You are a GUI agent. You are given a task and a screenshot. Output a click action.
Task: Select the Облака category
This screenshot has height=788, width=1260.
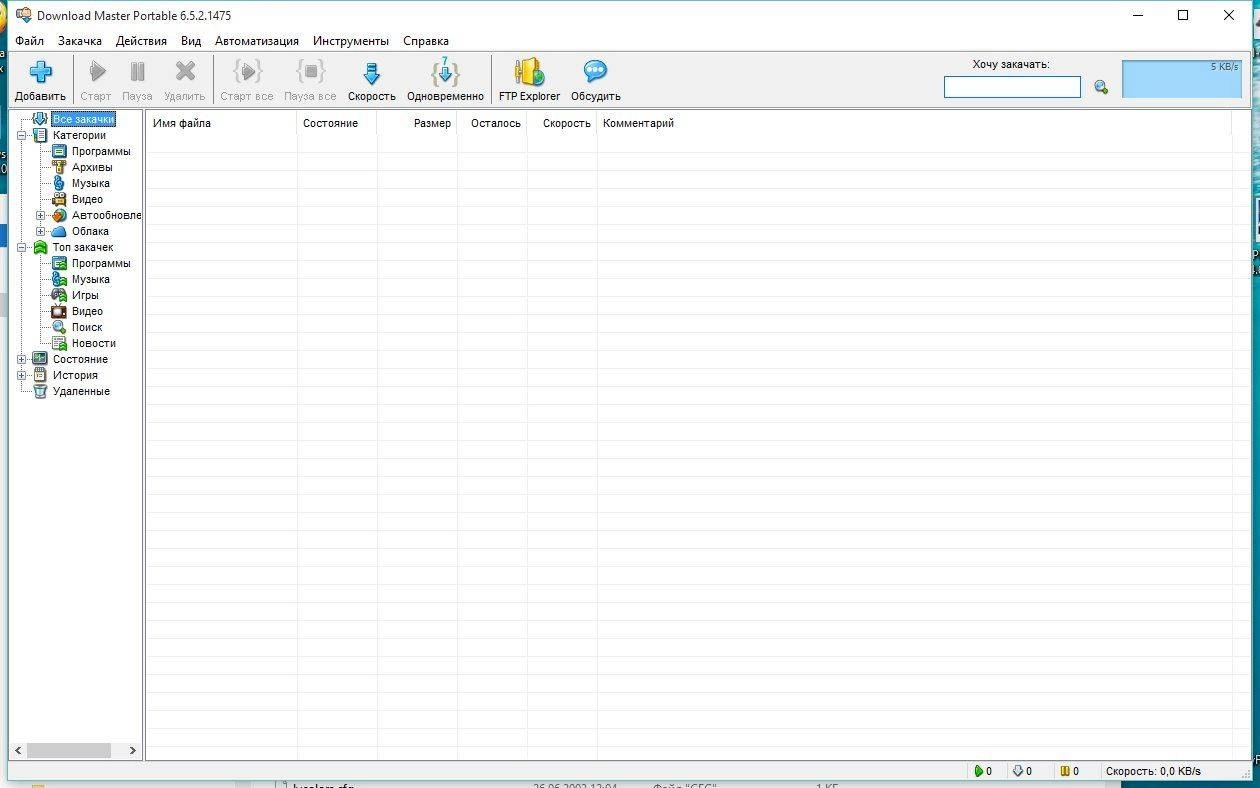point(90,231)
